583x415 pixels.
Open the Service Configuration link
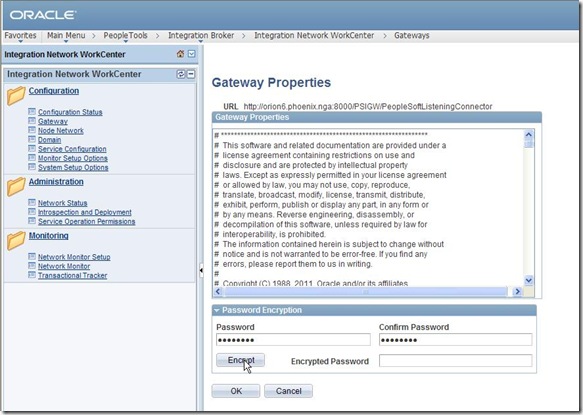72,149
